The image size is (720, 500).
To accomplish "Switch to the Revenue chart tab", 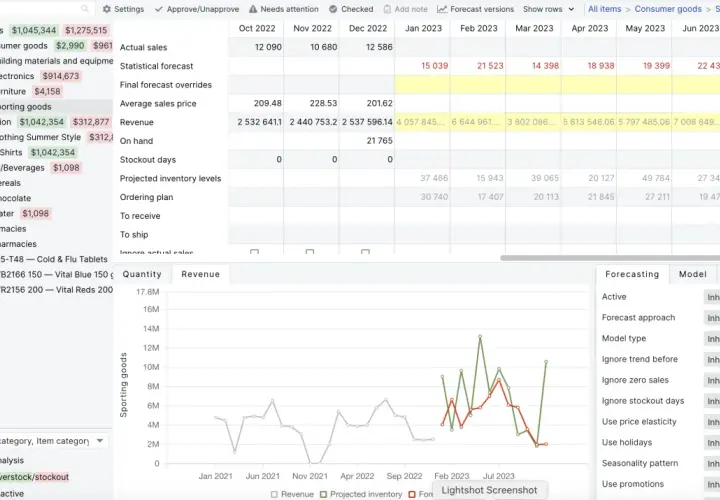I will (201, 274).
